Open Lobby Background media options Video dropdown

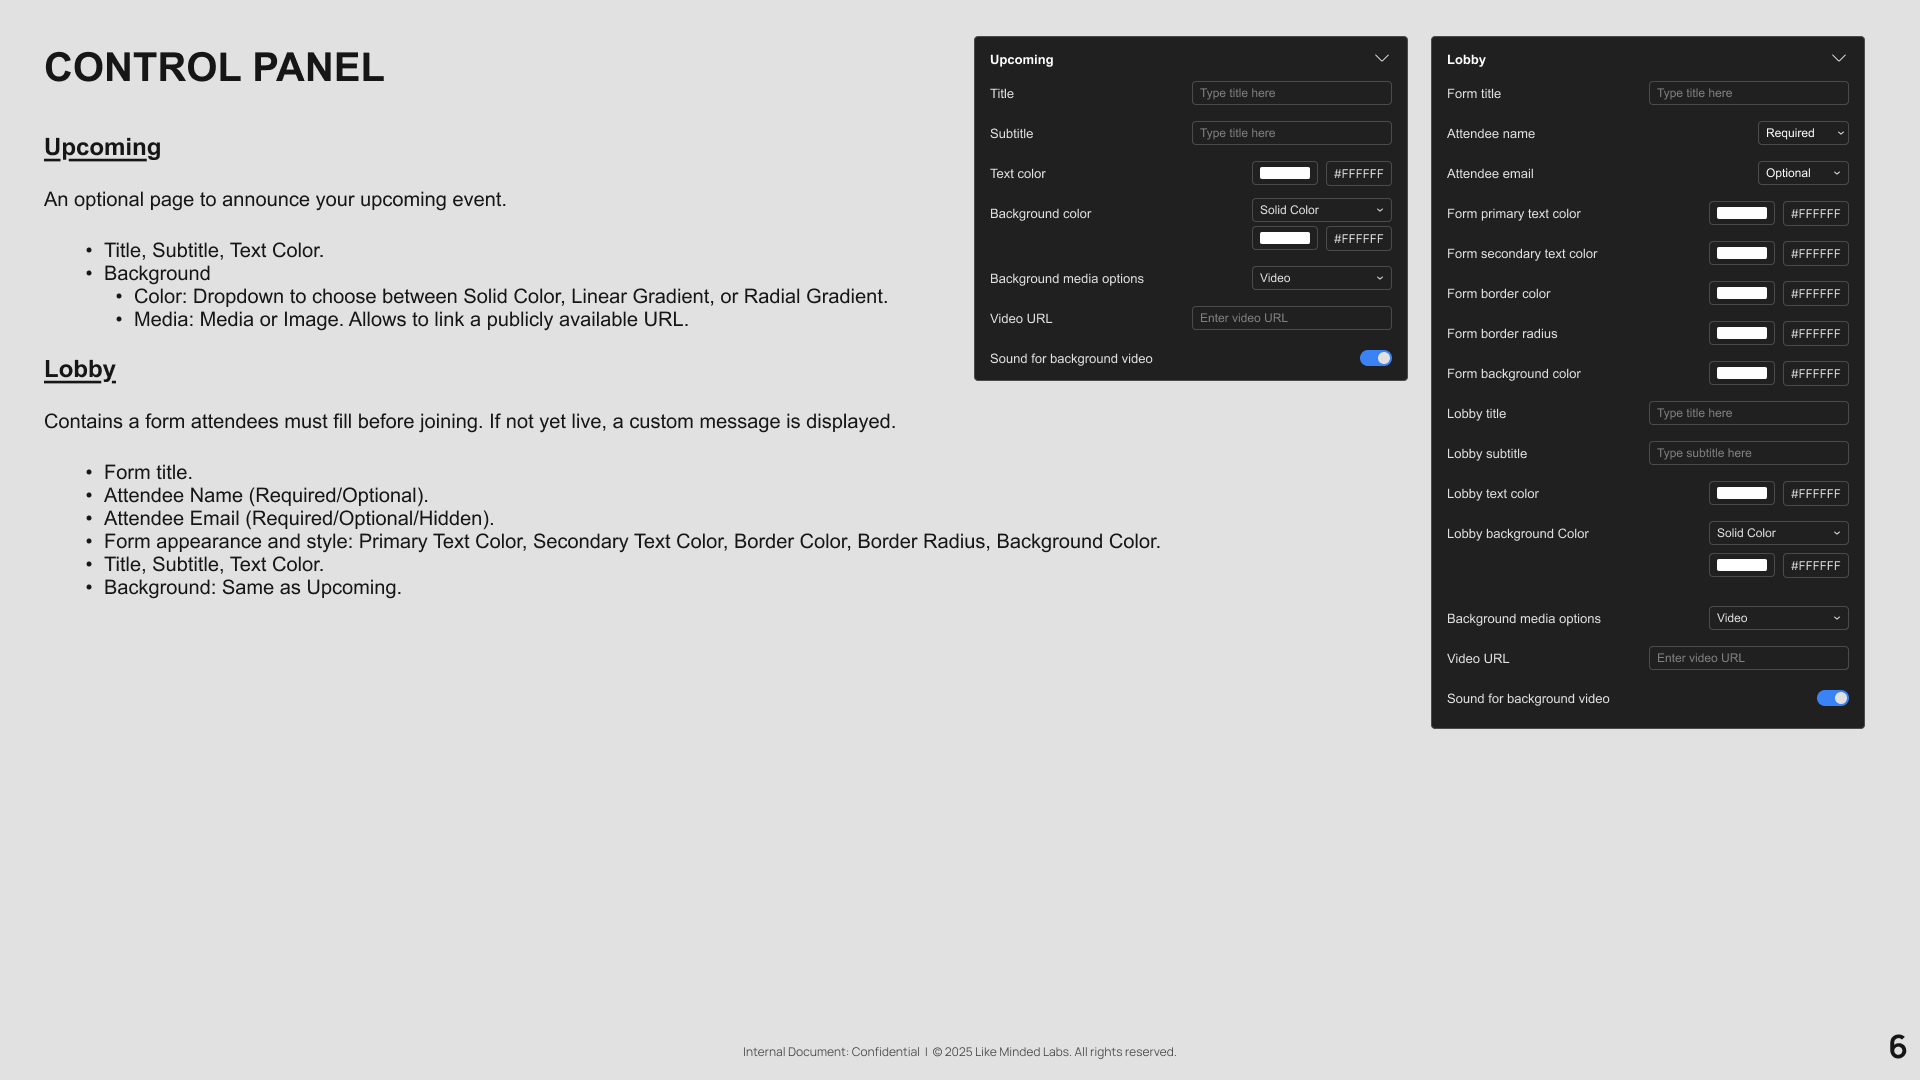click(x=1778, y=618)
